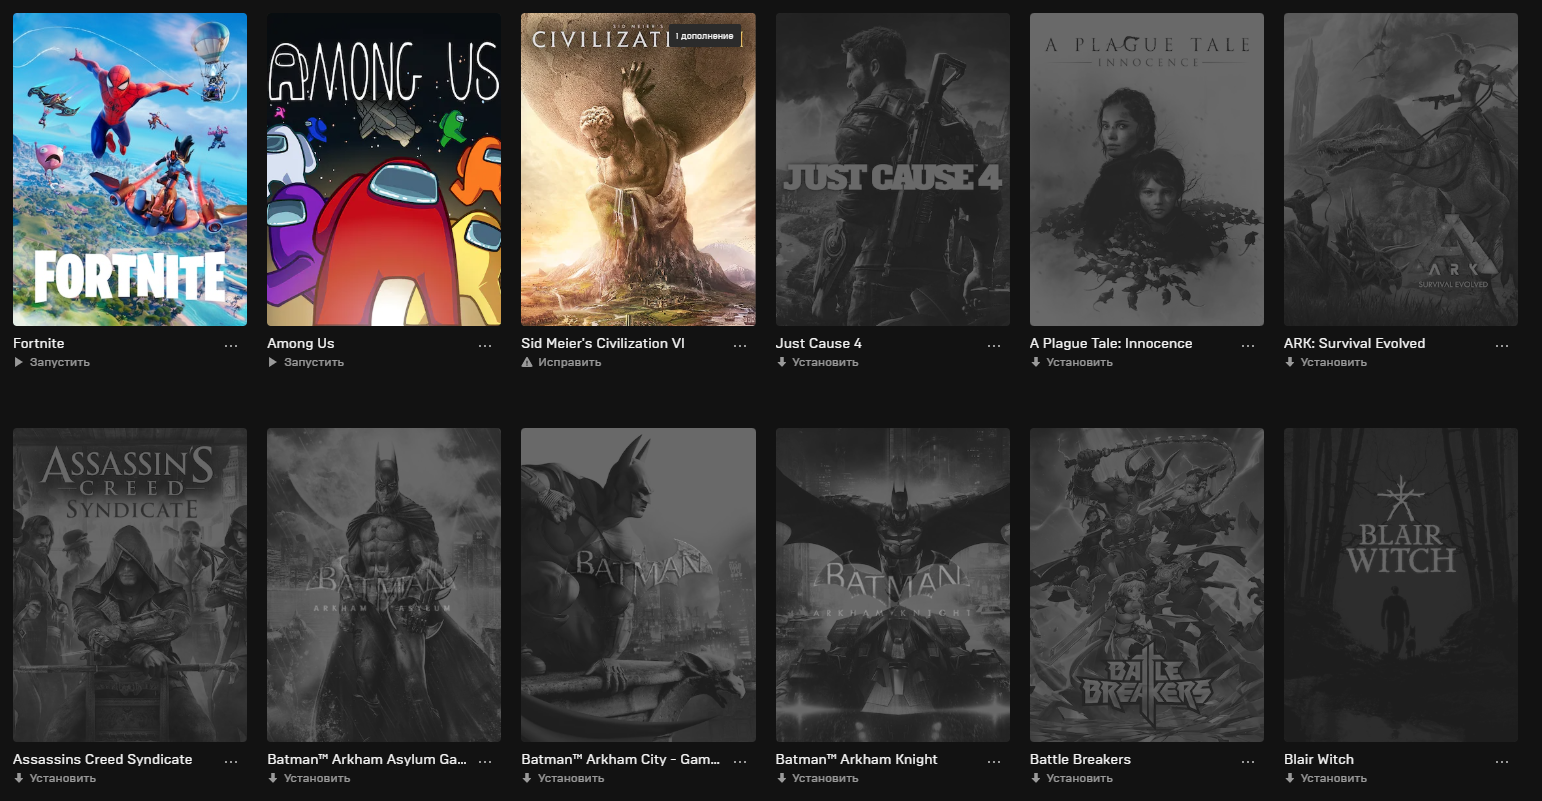The image size is (1542, 801).
Task: Open options menu for A Plague Tale: Innocence
Action: tap(1248, 345)
